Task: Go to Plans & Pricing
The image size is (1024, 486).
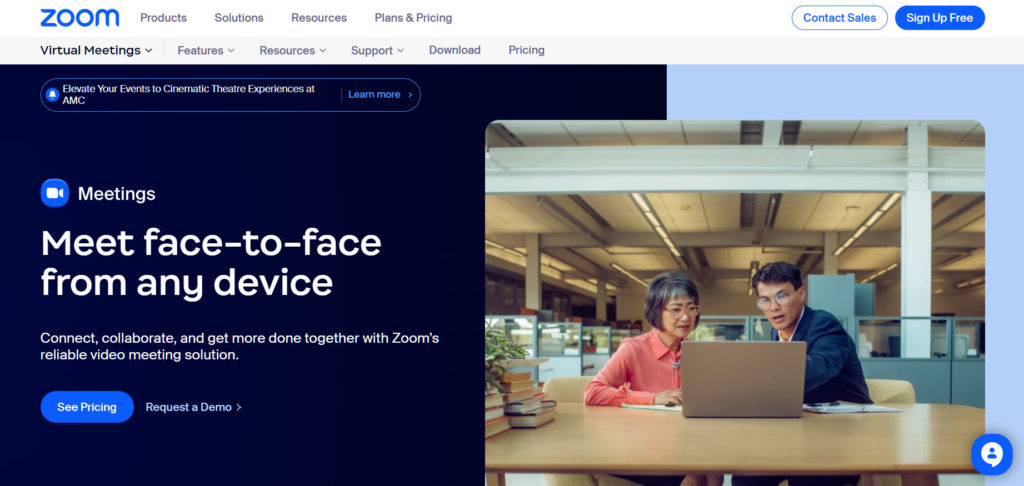Action: point(413,18)
